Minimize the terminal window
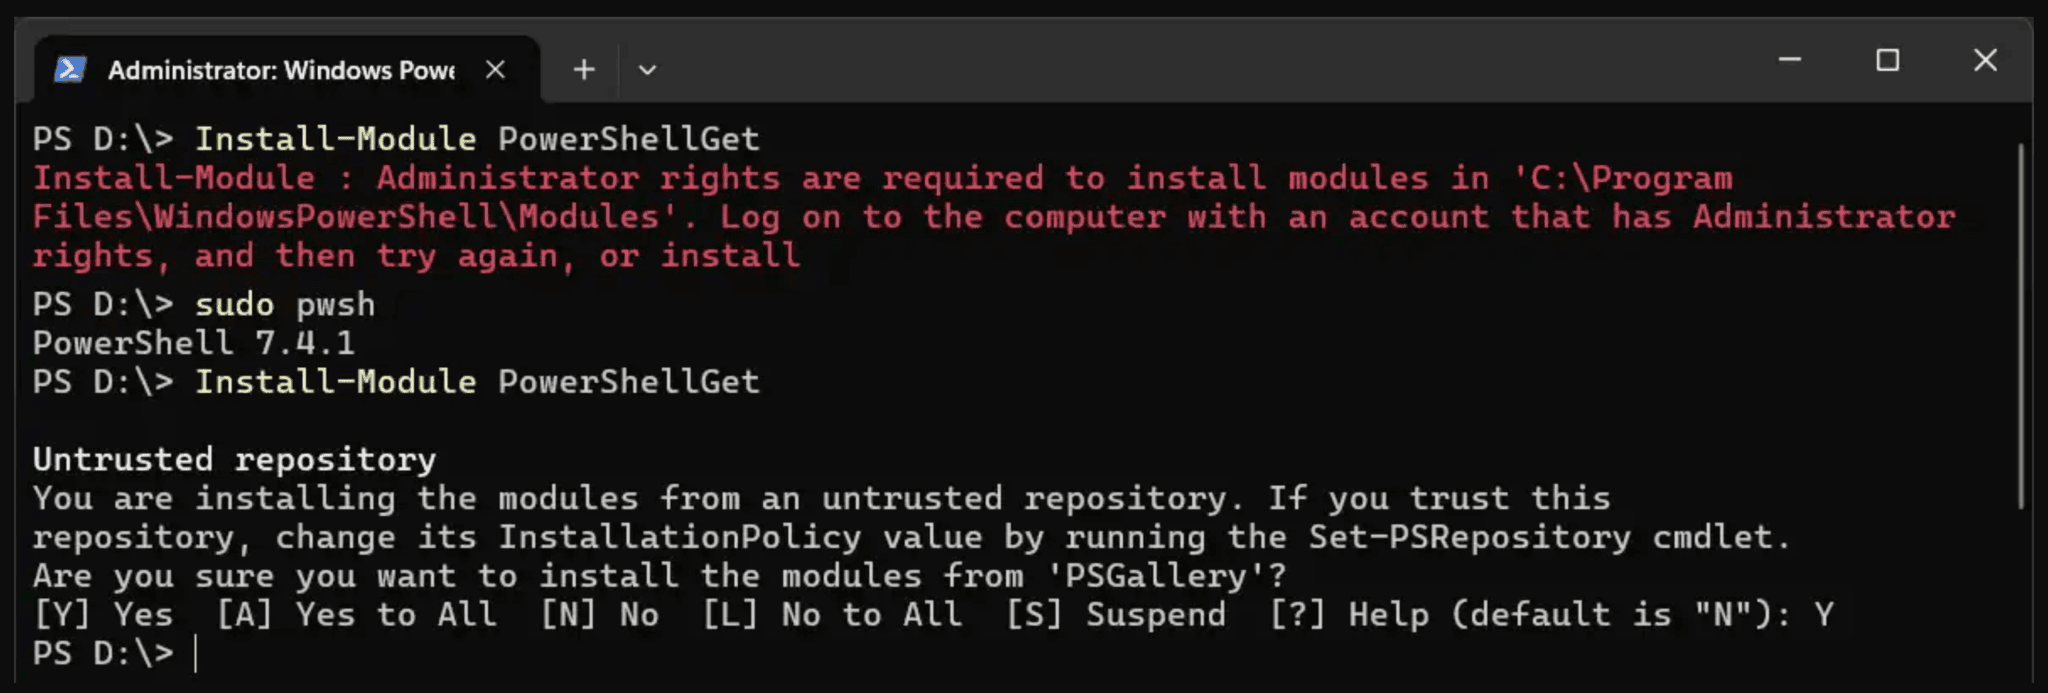The image size is (2048, 693). [x=1790, y=60]
